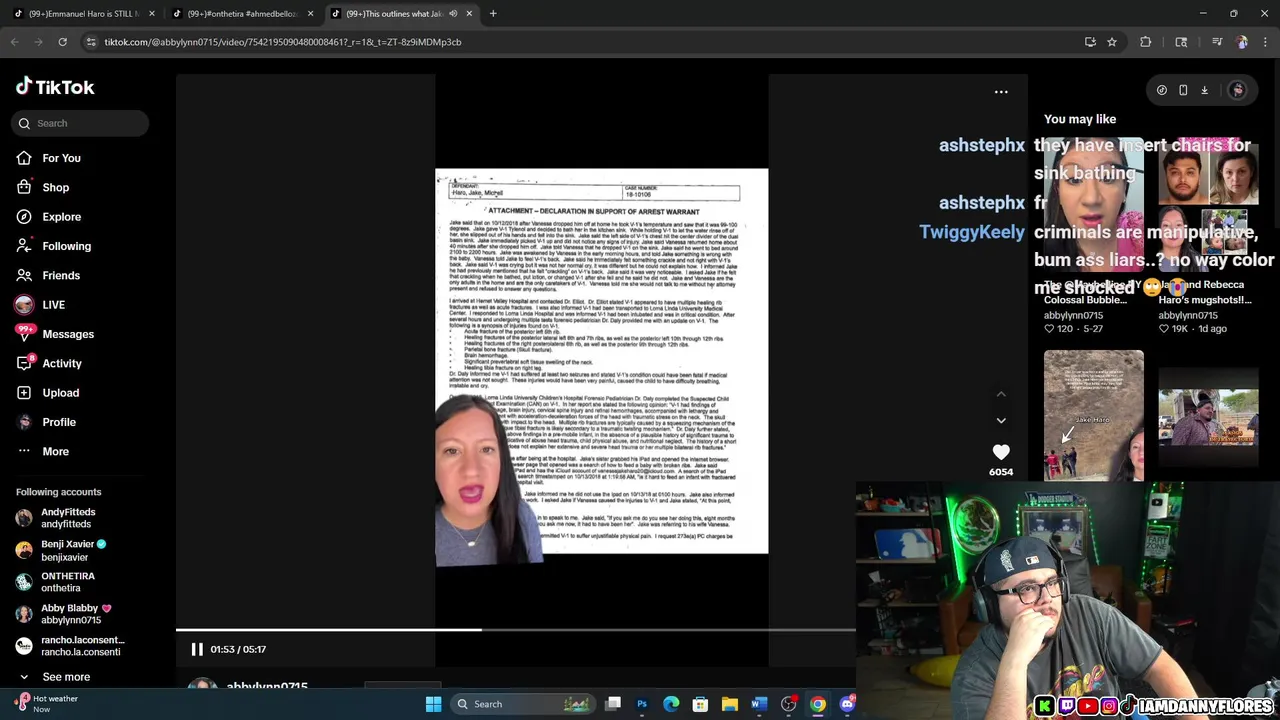Screen dimensions: 1280x720
Task: Open the Jake Haro recommended video thumbnail
Action: pos(1094,415)
